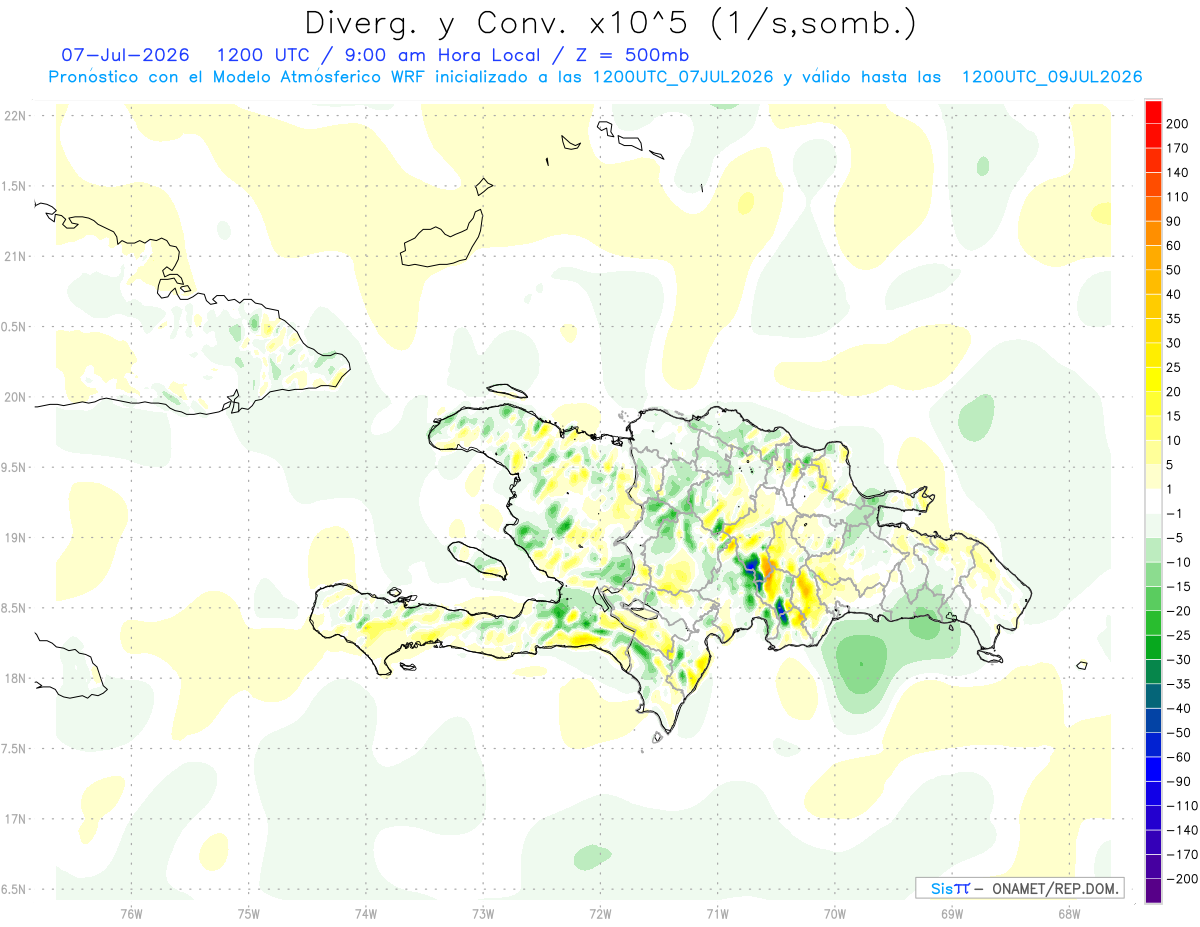Click the legend value -170

[x=1181, y=855]
